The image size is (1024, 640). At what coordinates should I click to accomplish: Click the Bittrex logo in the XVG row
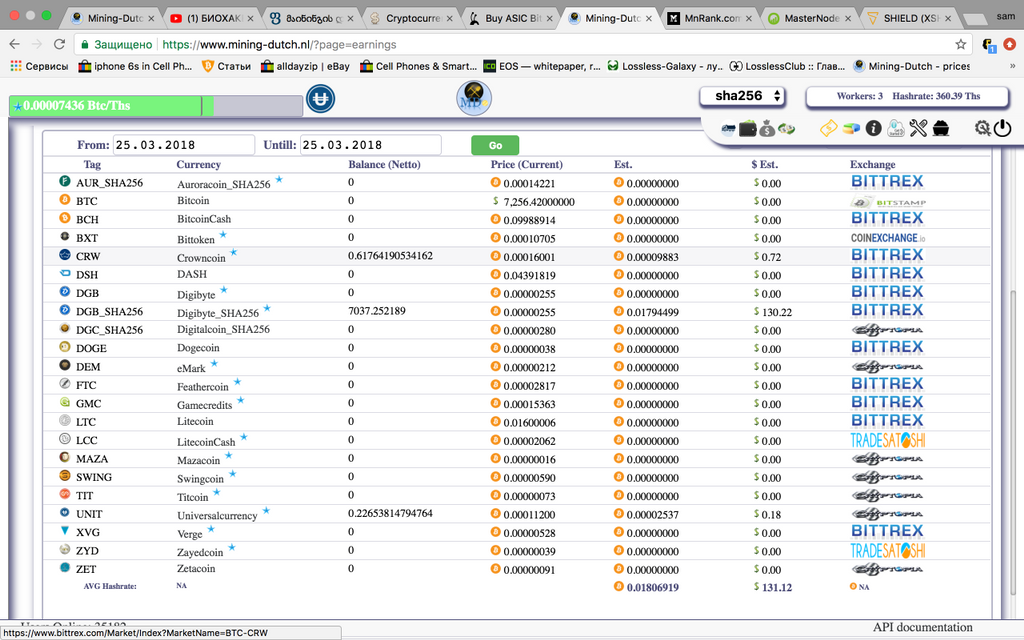pyautogui.click(x=887, y=531)
